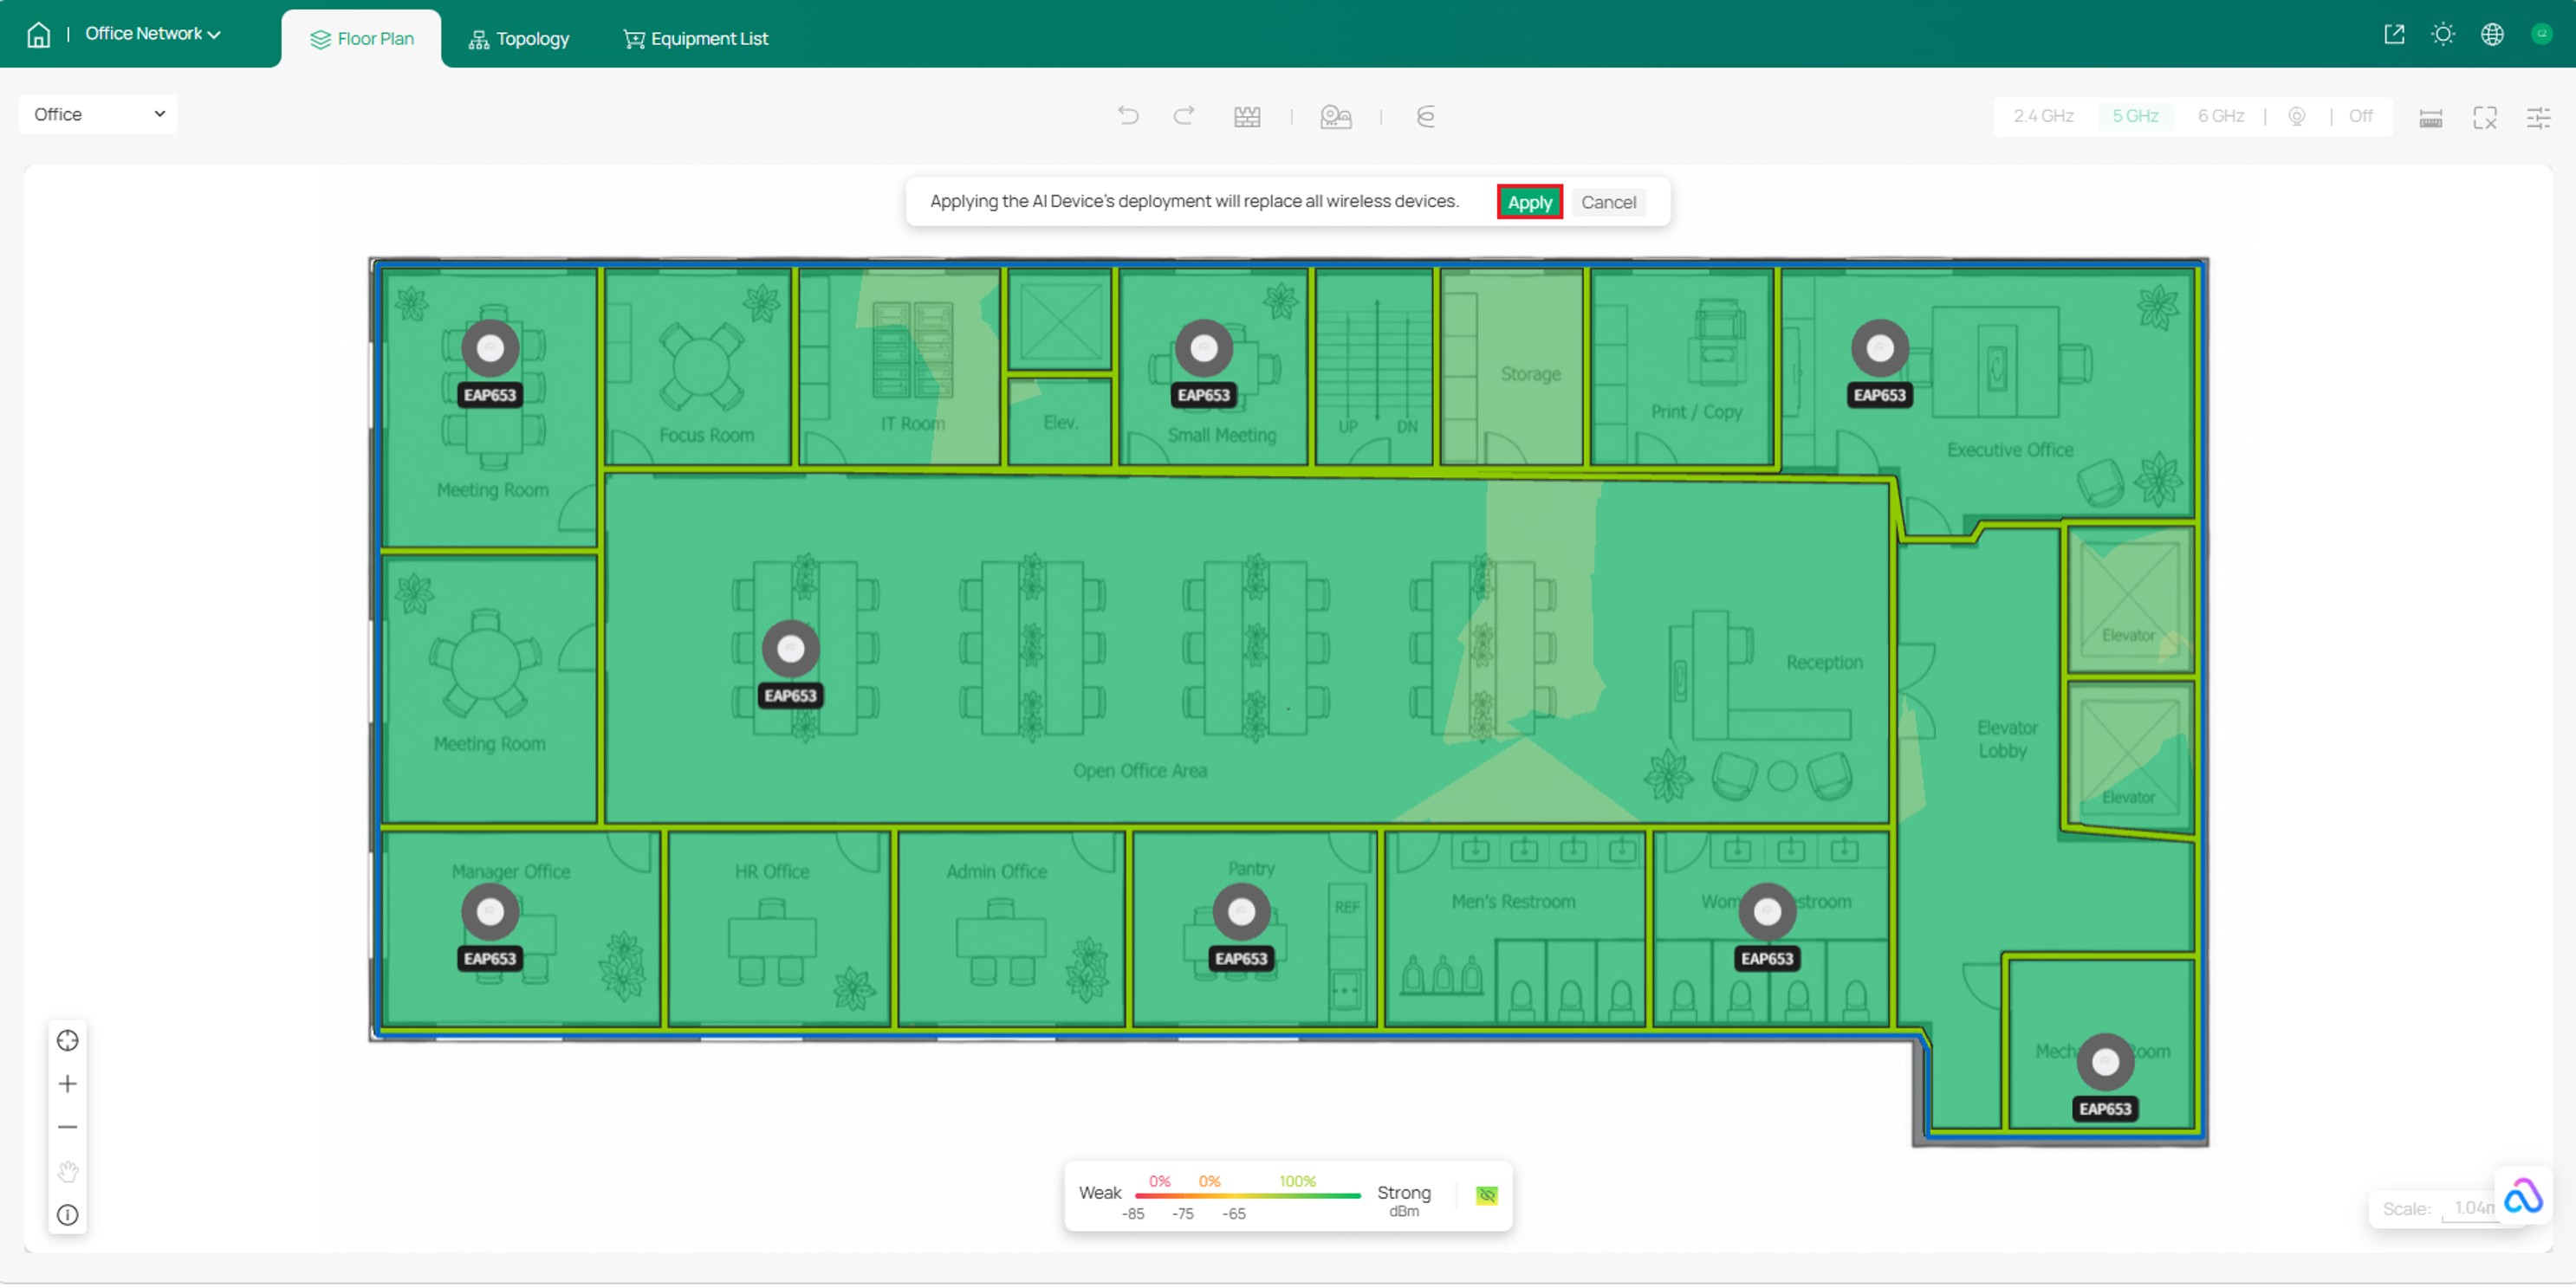Viewport: 2576px width, 1288px height.
Task: Cancel the AI deployment prompt
Action: [x=1608, y=202]
